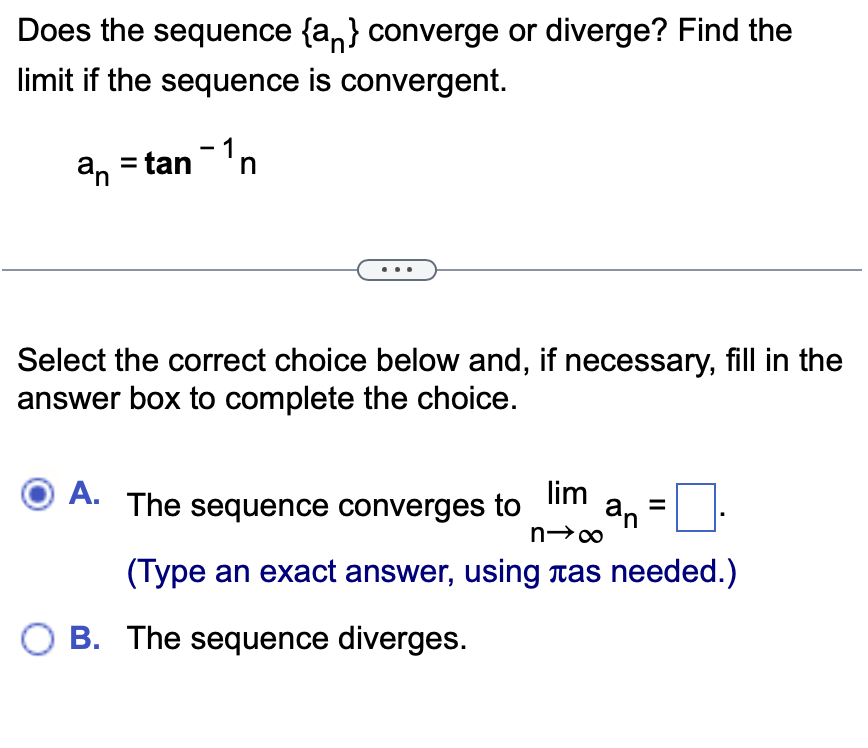The width and height of the screenshot is (868, 748).
Task: Click the letter B choice label
Action: 85,638
